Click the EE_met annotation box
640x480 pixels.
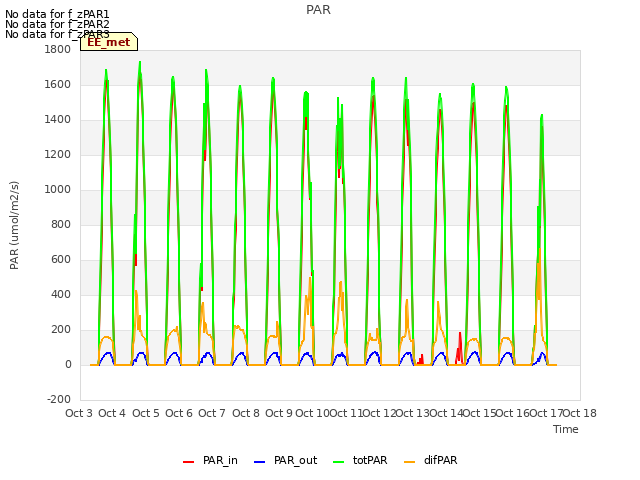109,42
